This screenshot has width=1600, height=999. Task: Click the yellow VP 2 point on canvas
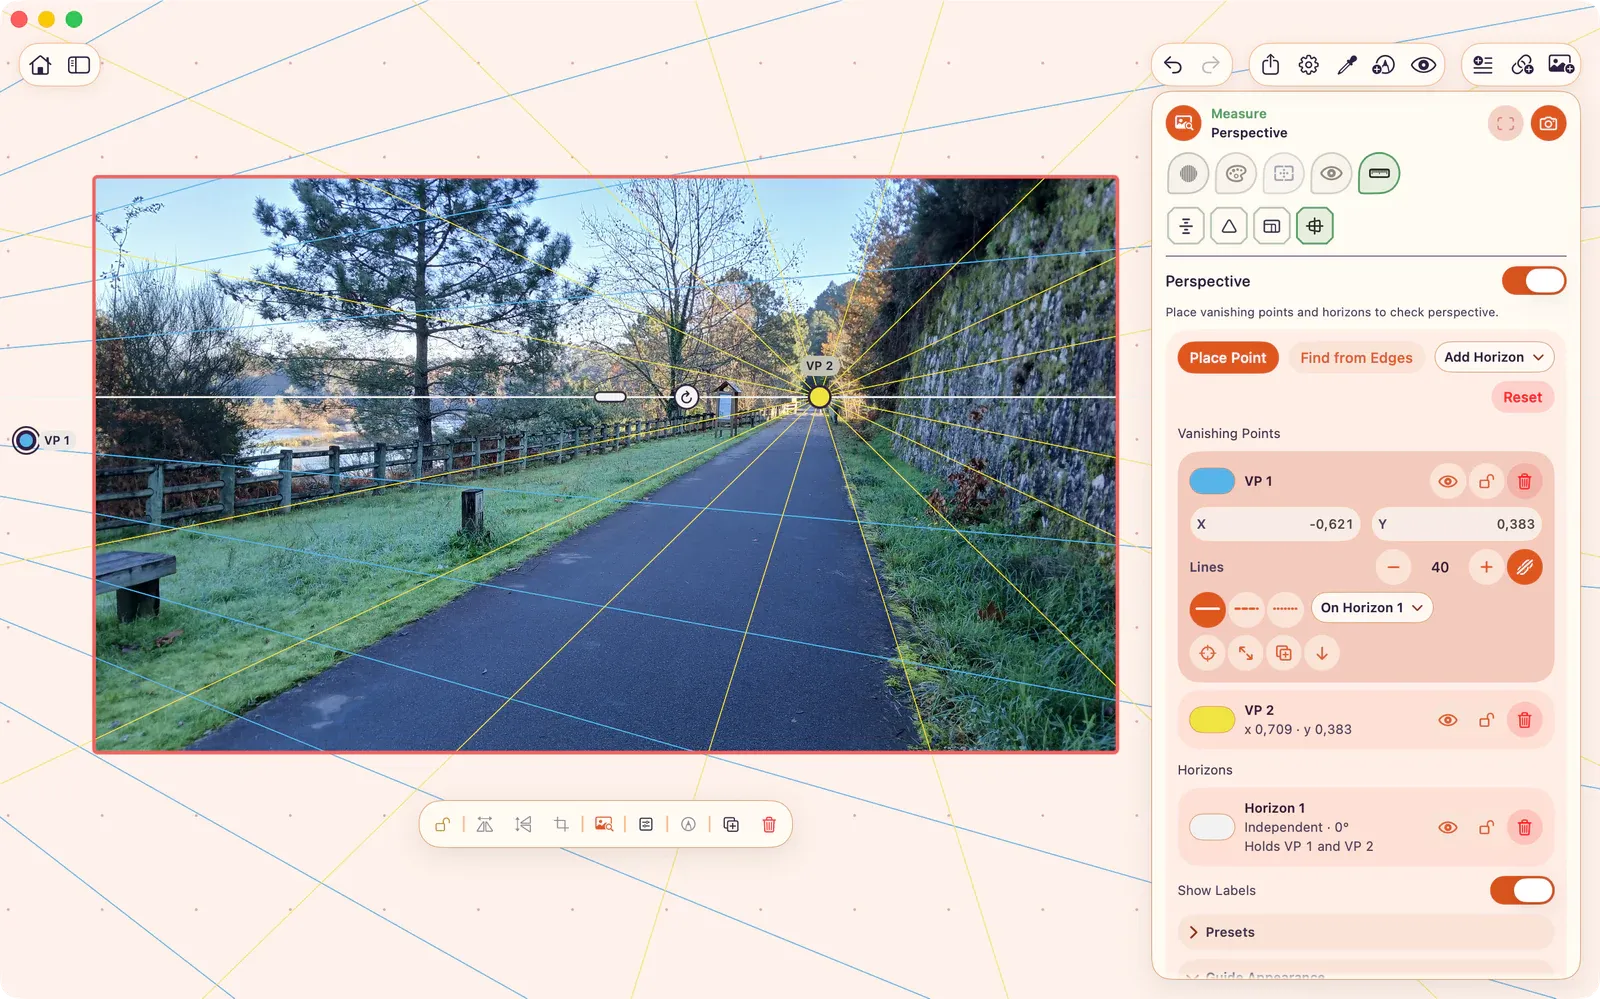819,397
